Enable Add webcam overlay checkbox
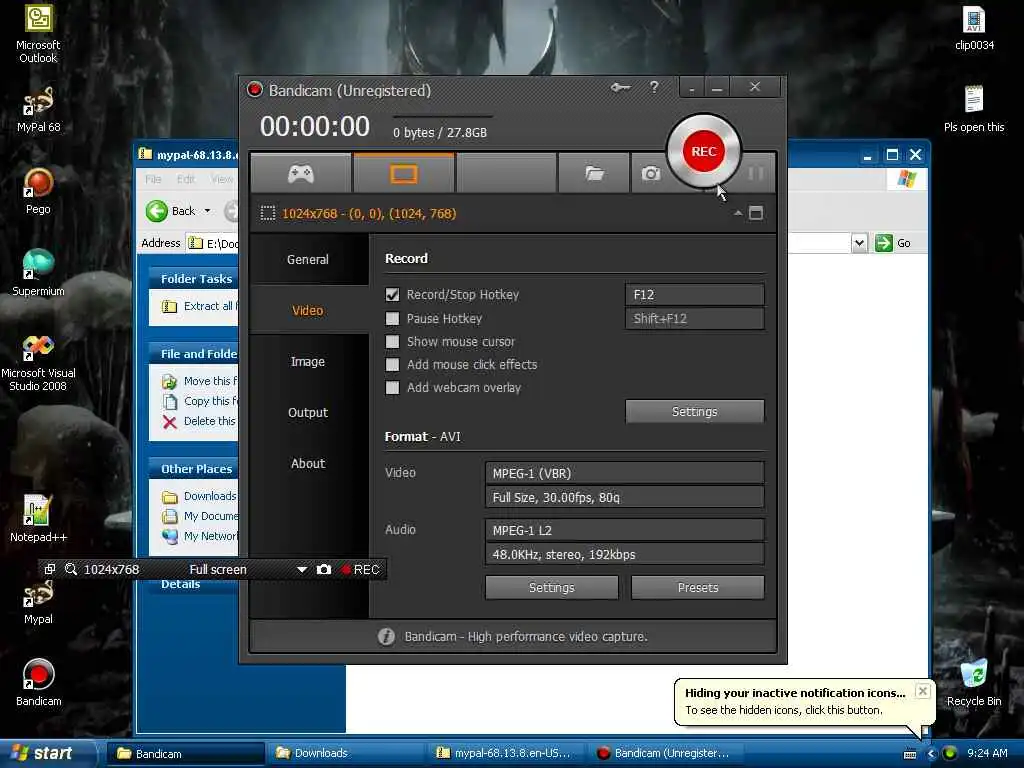The image size is (1024, 768). pyautogui.click(x=392, y=387)
